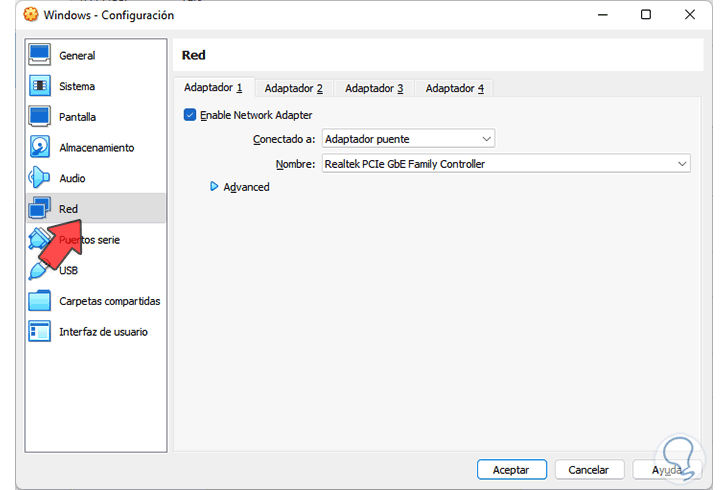Toggle the Enable Network Adapter checkbox

click(x=190, y=115)
